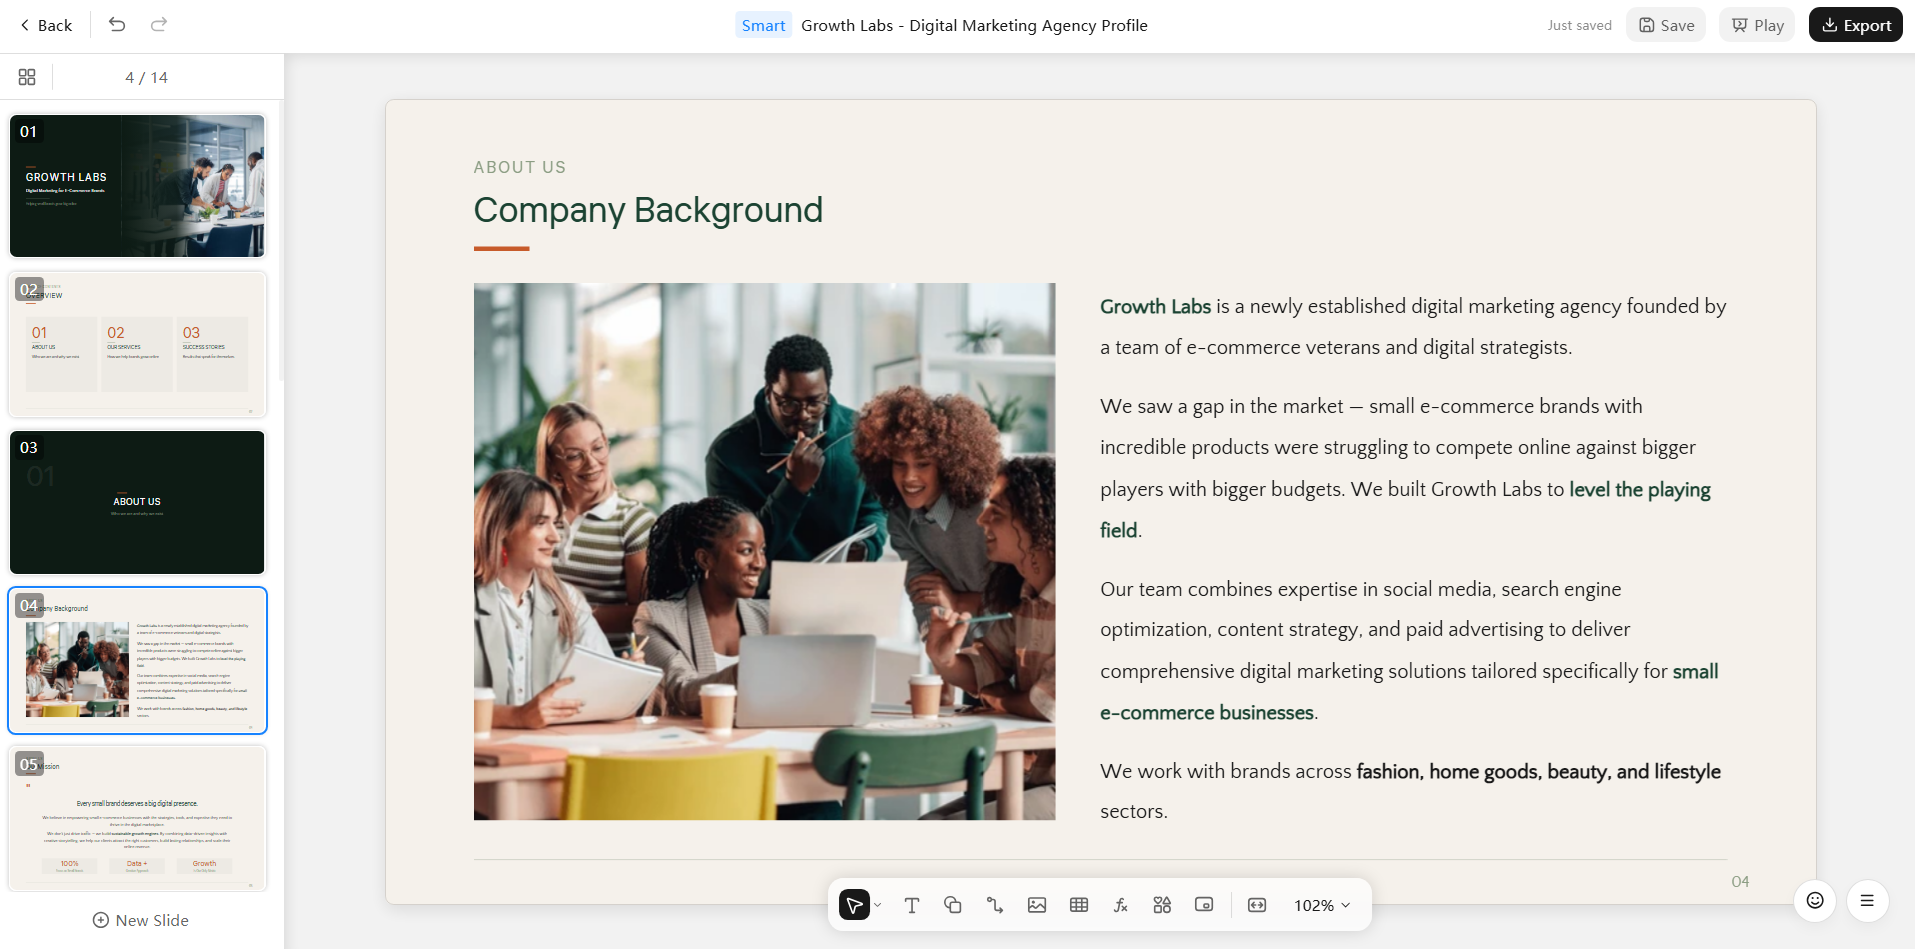Viewport: 1915px width, 949px height.
Task: Insert a table with the Table tool
Action: pyautogui.click(x=1079, y=905)
